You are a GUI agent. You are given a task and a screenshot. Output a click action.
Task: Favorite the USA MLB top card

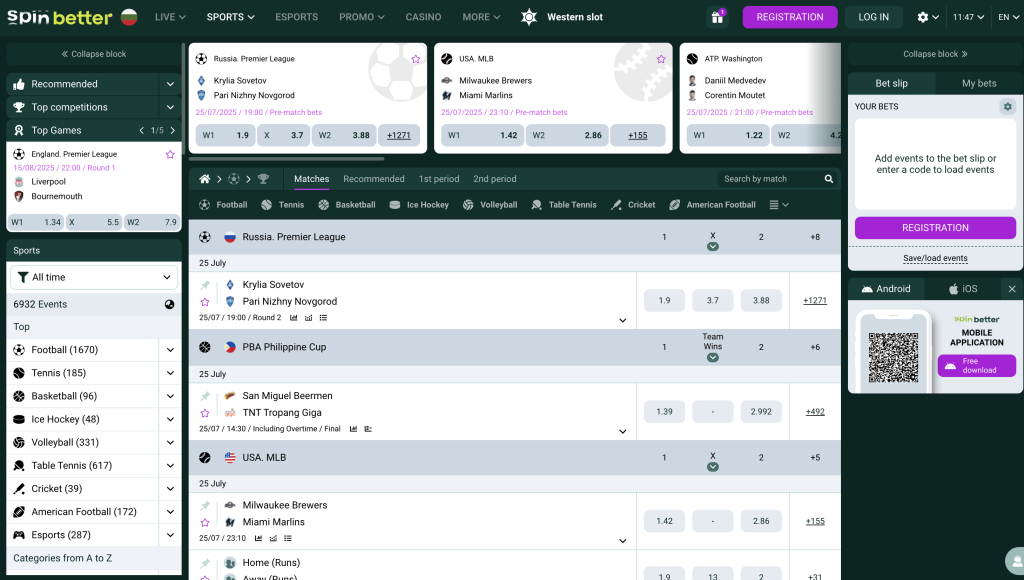[662, 59]
